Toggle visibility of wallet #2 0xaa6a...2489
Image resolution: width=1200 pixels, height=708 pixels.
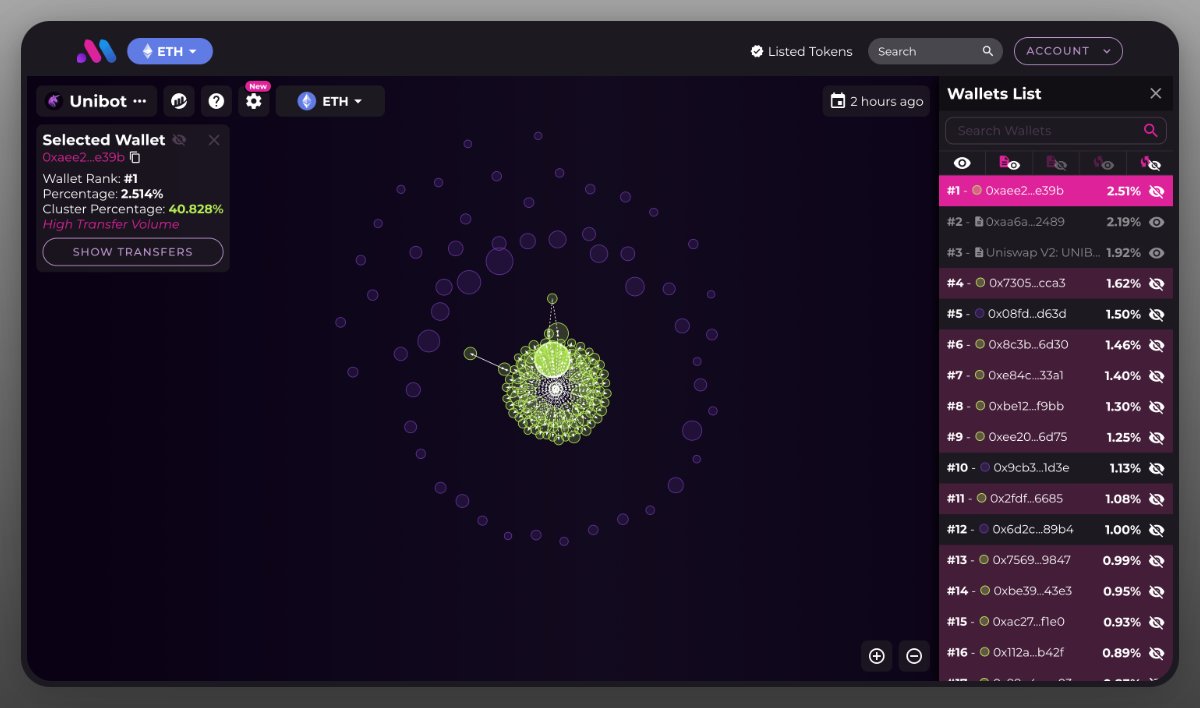1157,222
